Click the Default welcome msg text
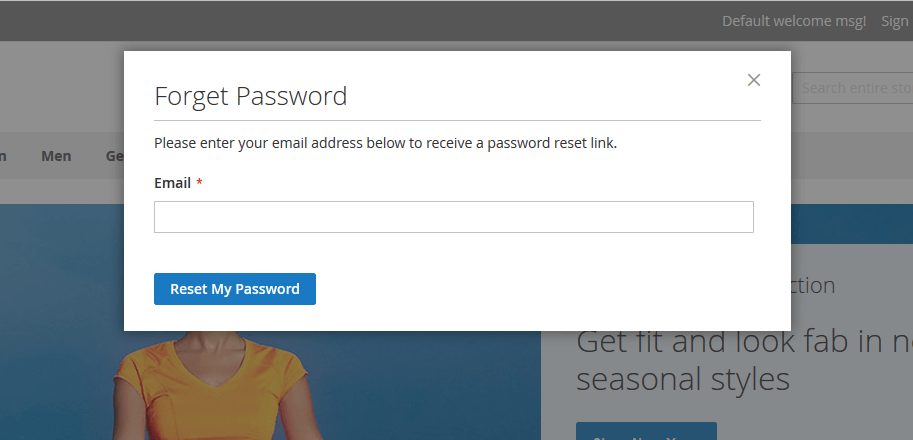913x440 pixels. 794,21
